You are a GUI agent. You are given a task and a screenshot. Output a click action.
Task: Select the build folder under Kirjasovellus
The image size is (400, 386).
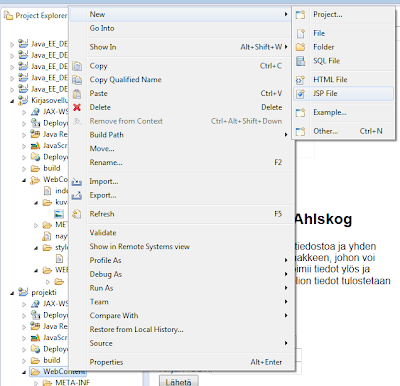point(52,168)
